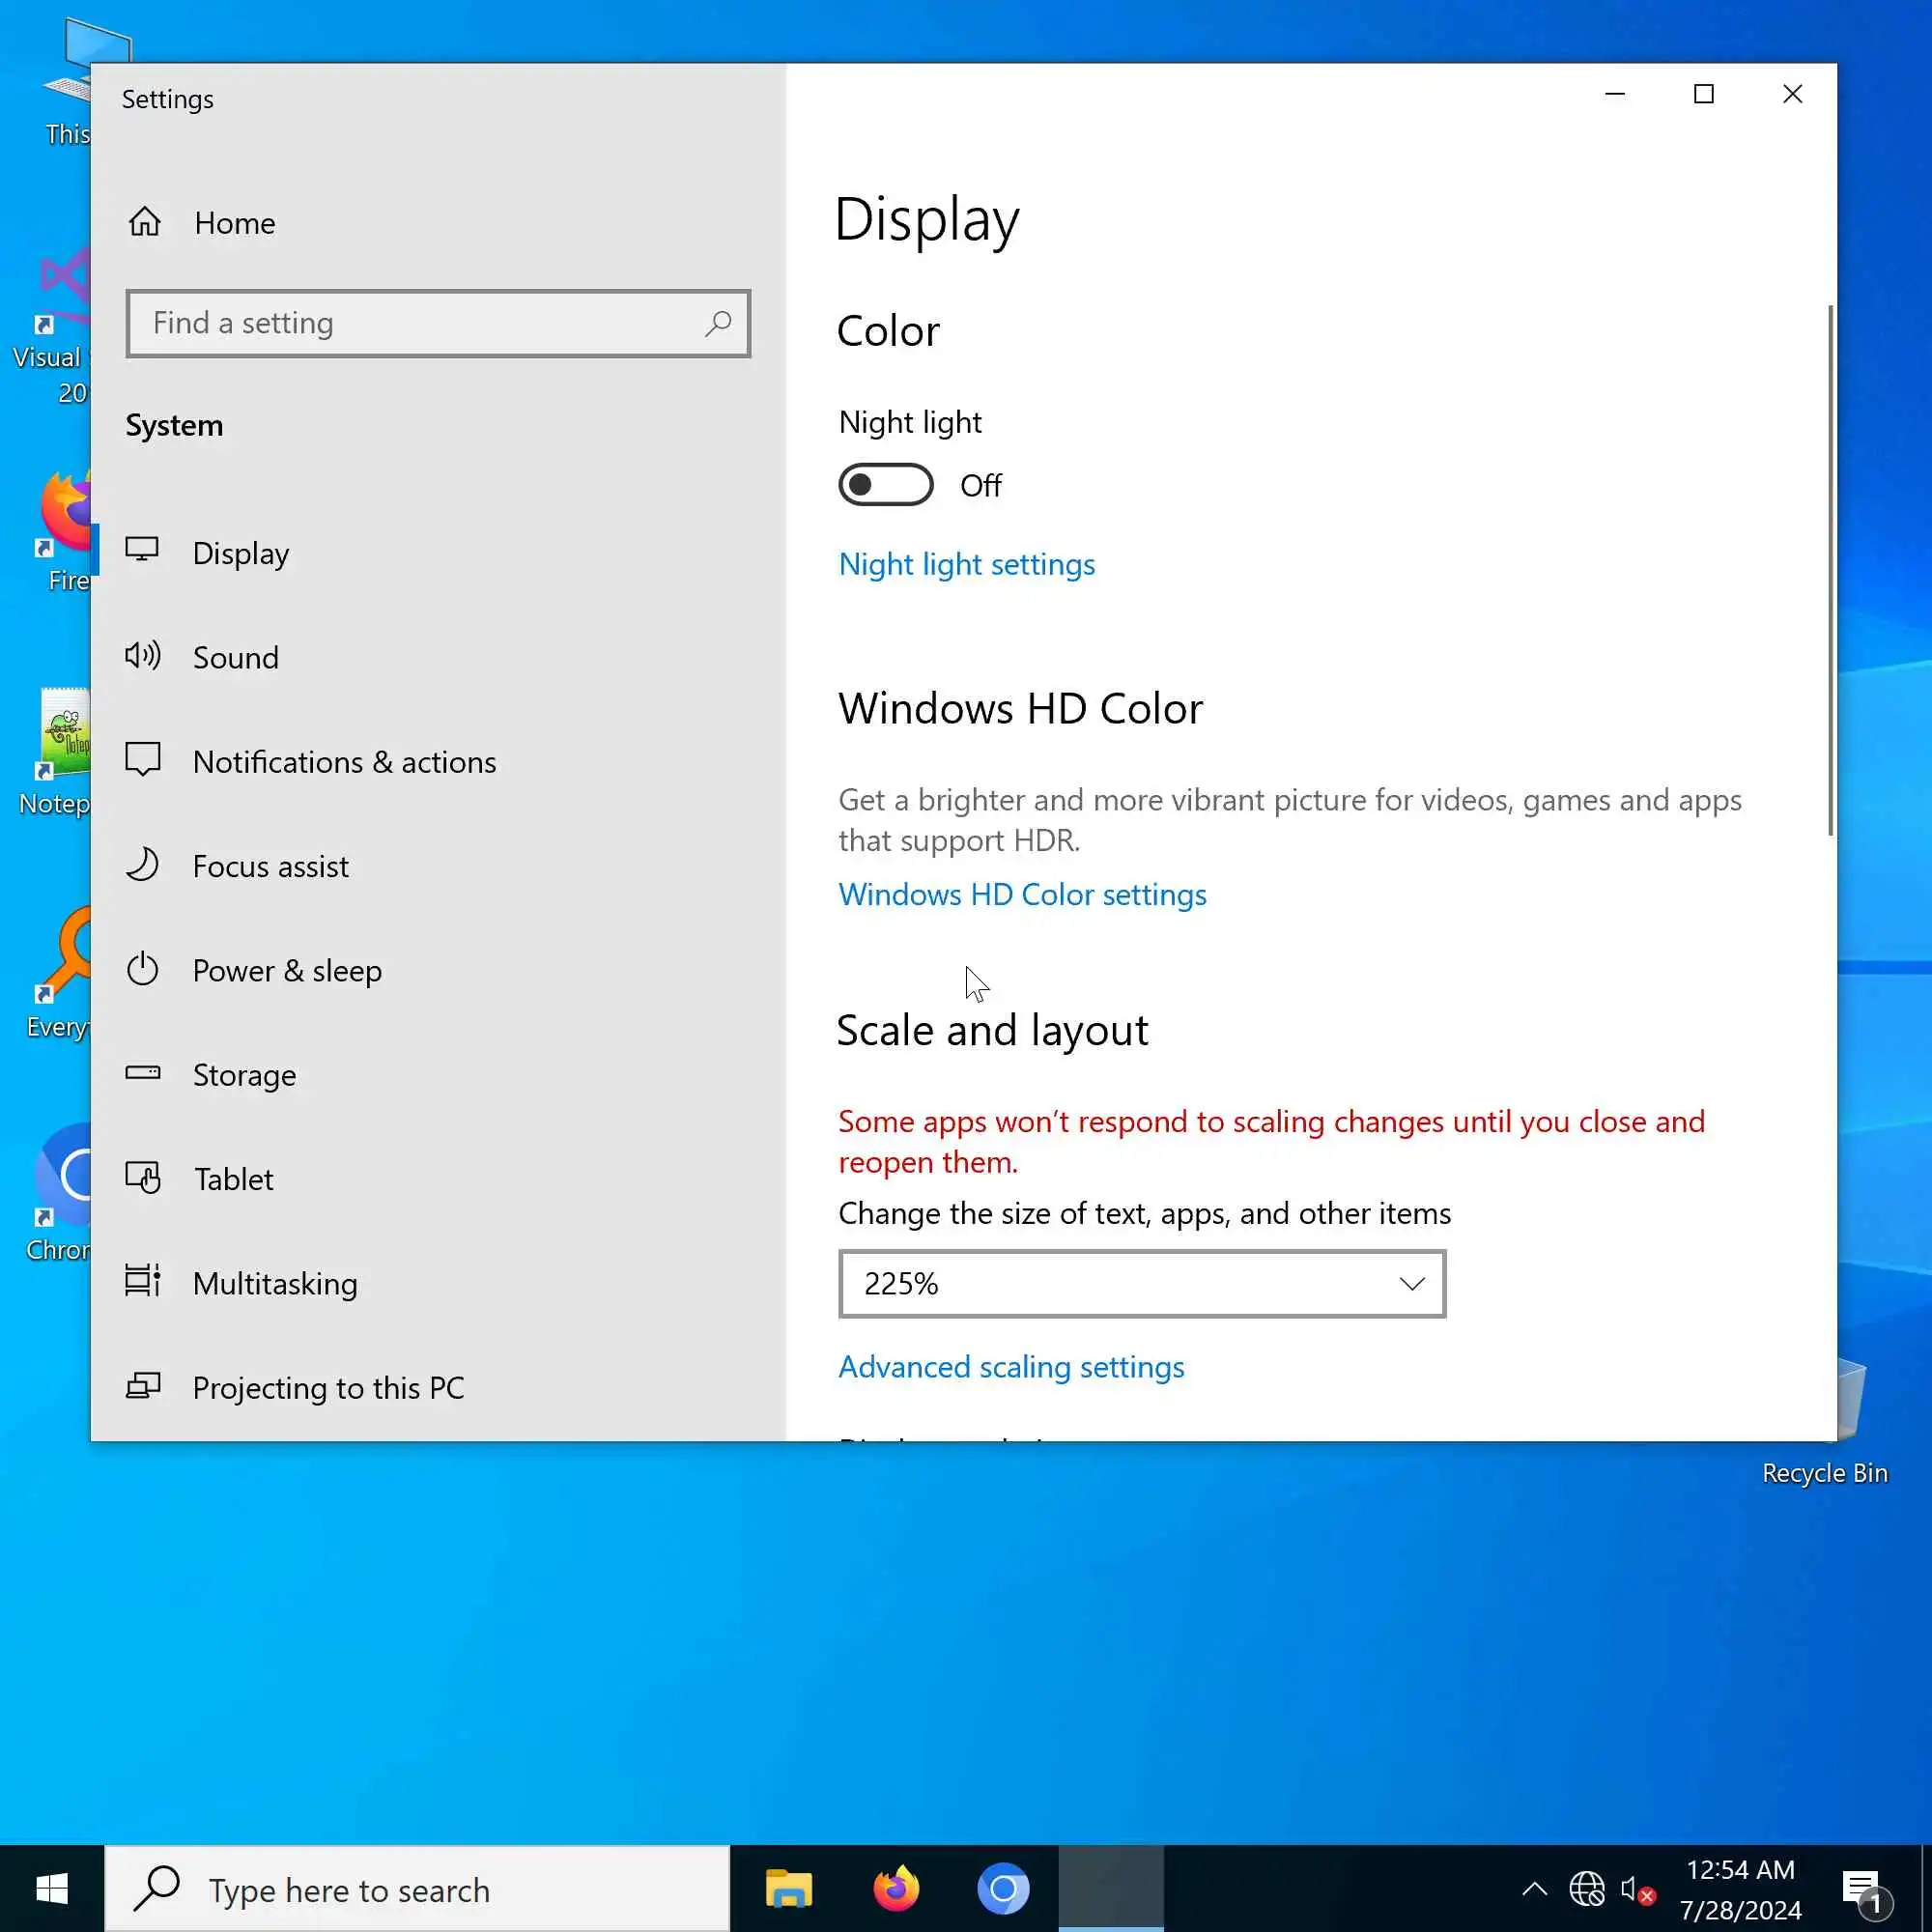Click the Multitasking icon
1932x1932 pixels.
click(142, 1282)
